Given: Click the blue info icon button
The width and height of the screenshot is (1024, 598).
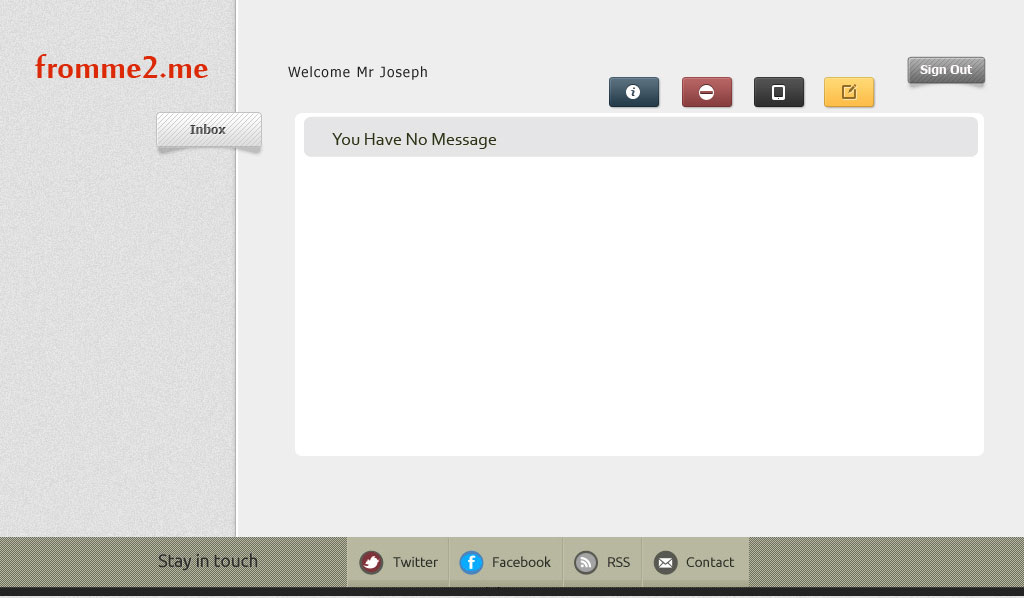Looking at the screenshot, I should (x=633, y=92).
